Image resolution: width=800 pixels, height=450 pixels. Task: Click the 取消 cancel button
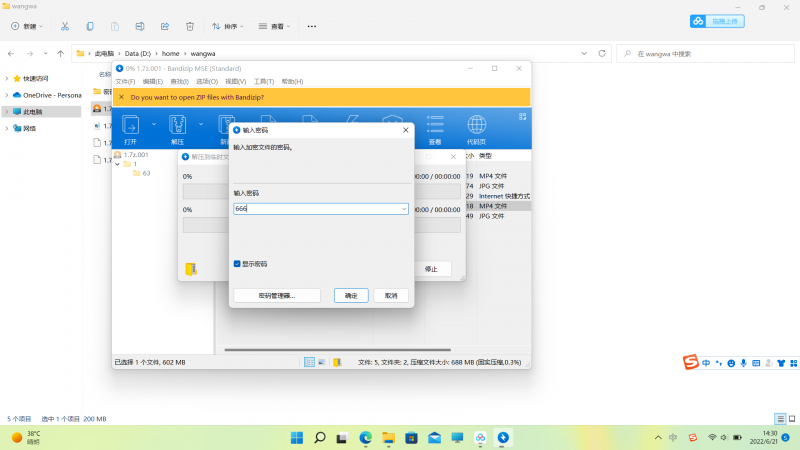point(391,296)
